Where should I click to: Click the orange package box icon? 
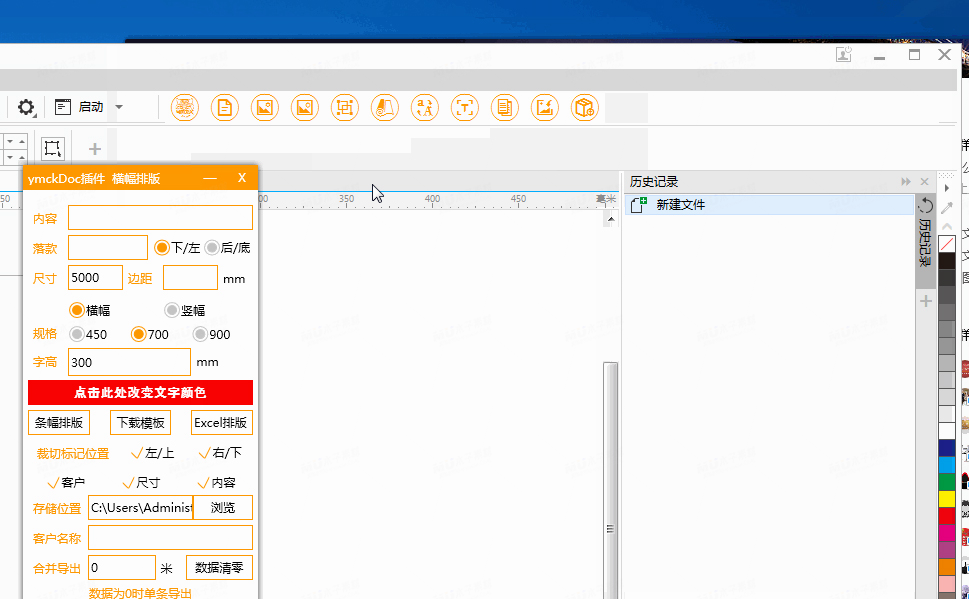tap(585, 108)
